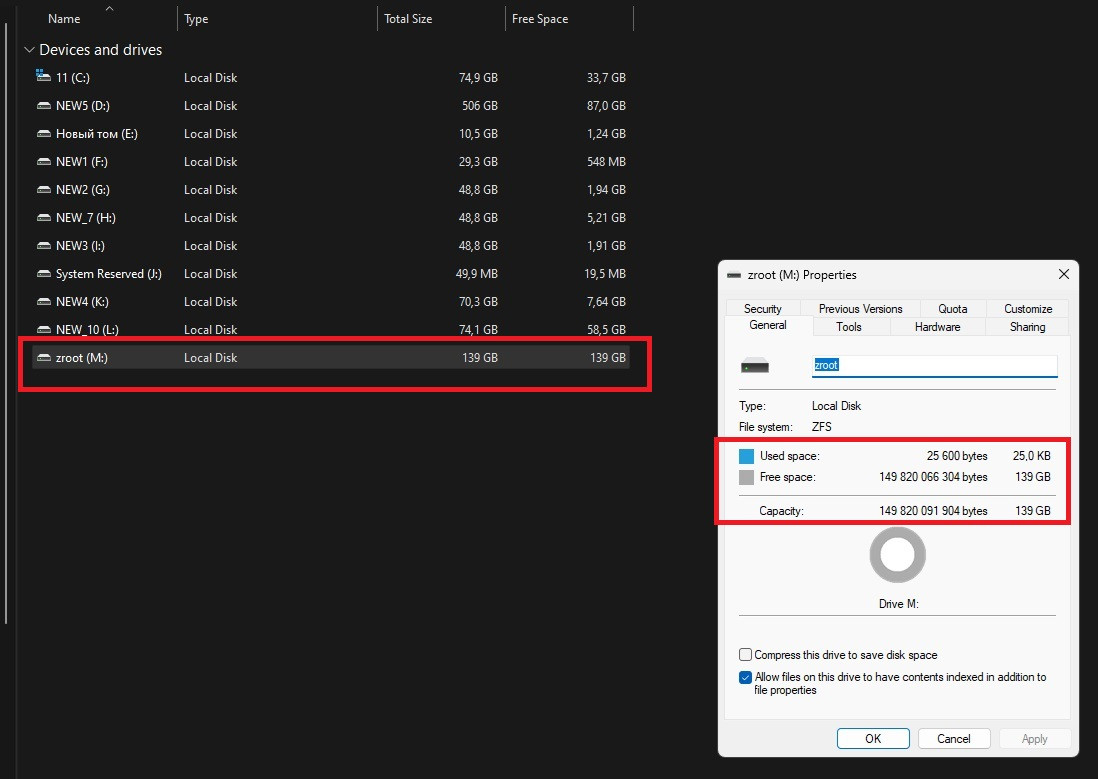Image resolution: width=1098 pixels, height=779 pixels.
Task: Click the NEW_7 (H:) drive icon
Action: [x=43, y=218]
